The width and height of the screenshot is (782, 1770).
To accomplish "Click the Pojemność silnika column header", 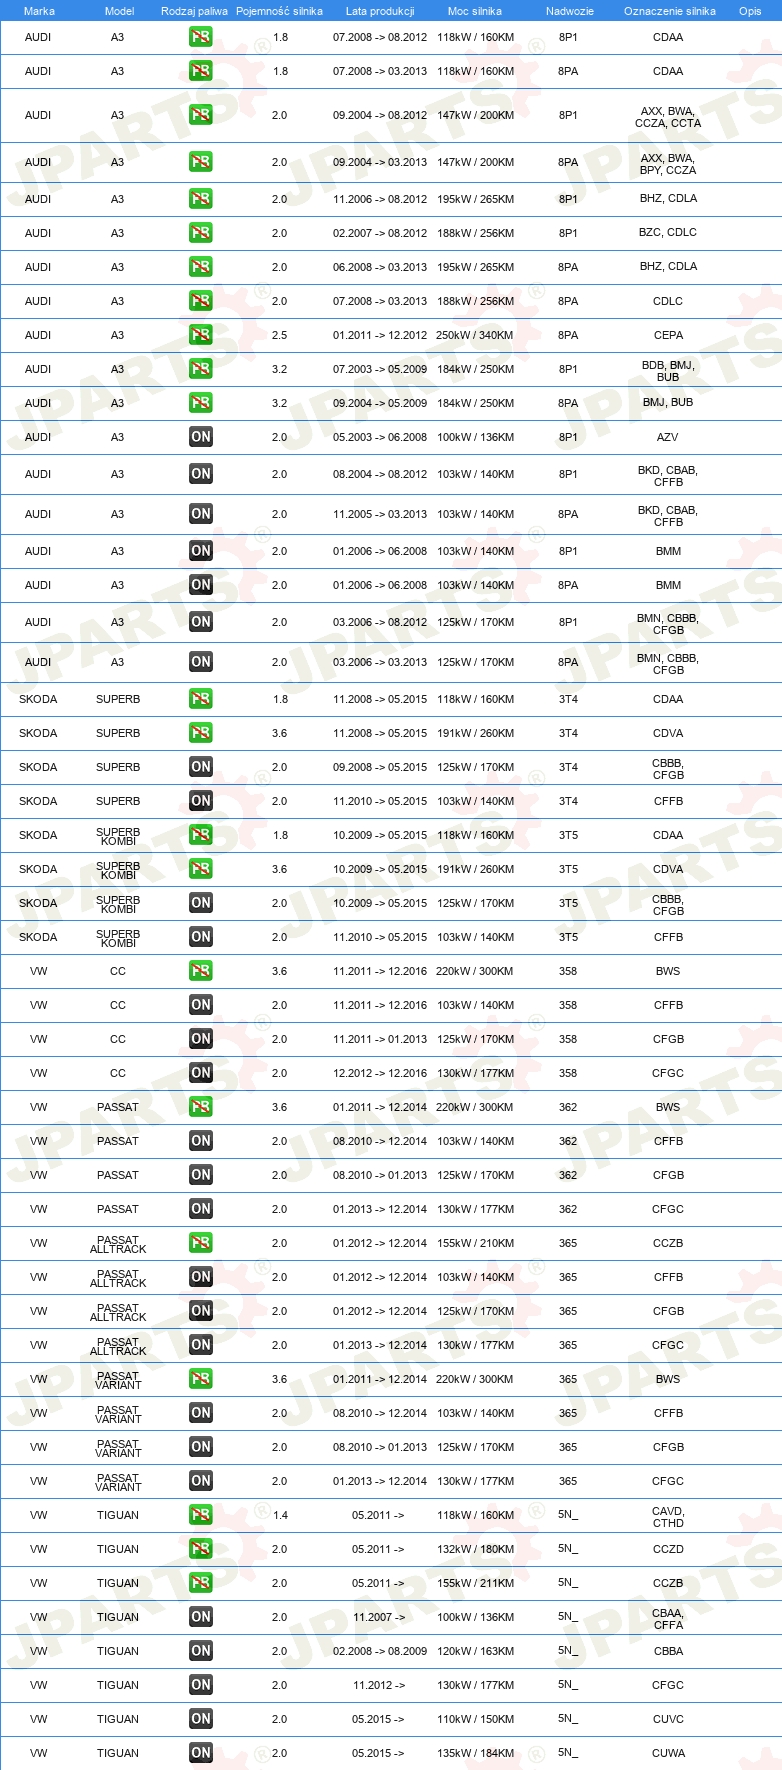I will pos(279,11).
